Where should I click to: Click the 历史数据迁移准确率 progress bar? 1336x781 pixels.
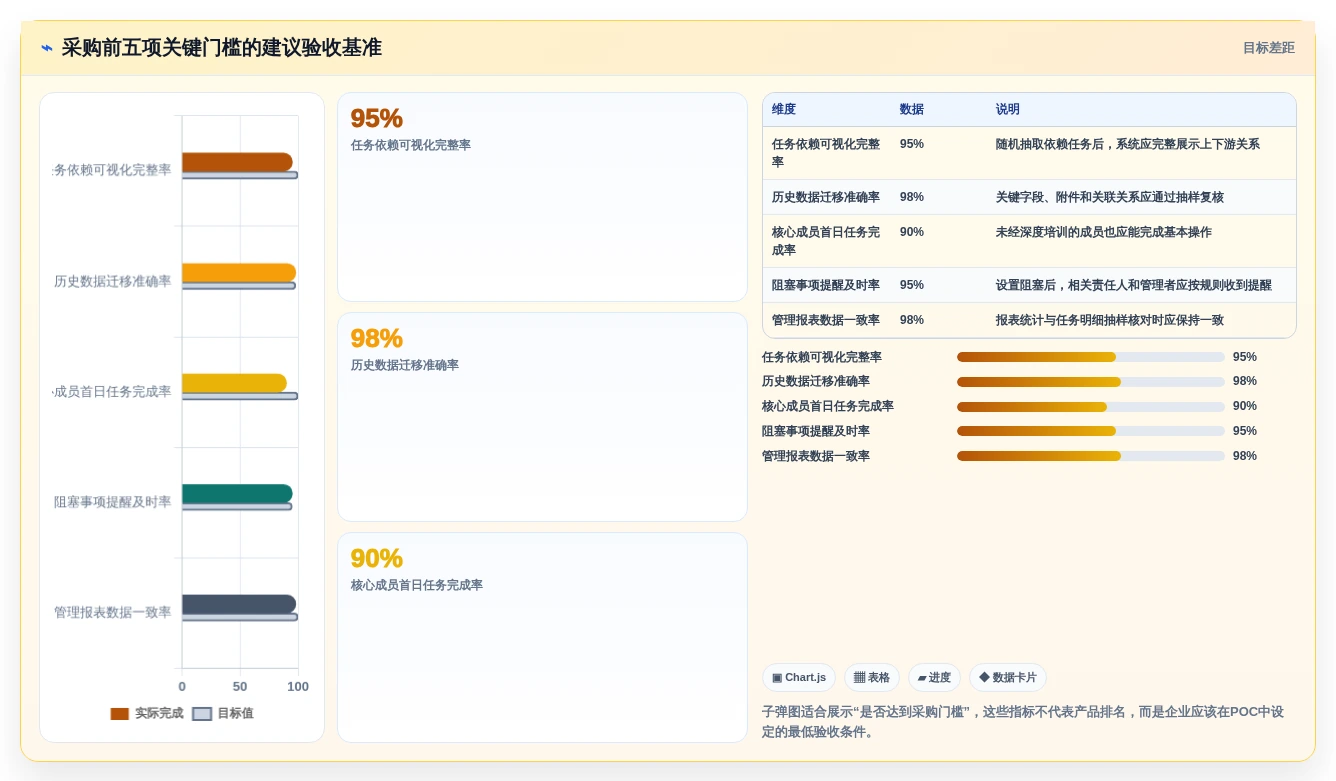click(x=1091, y=382)
